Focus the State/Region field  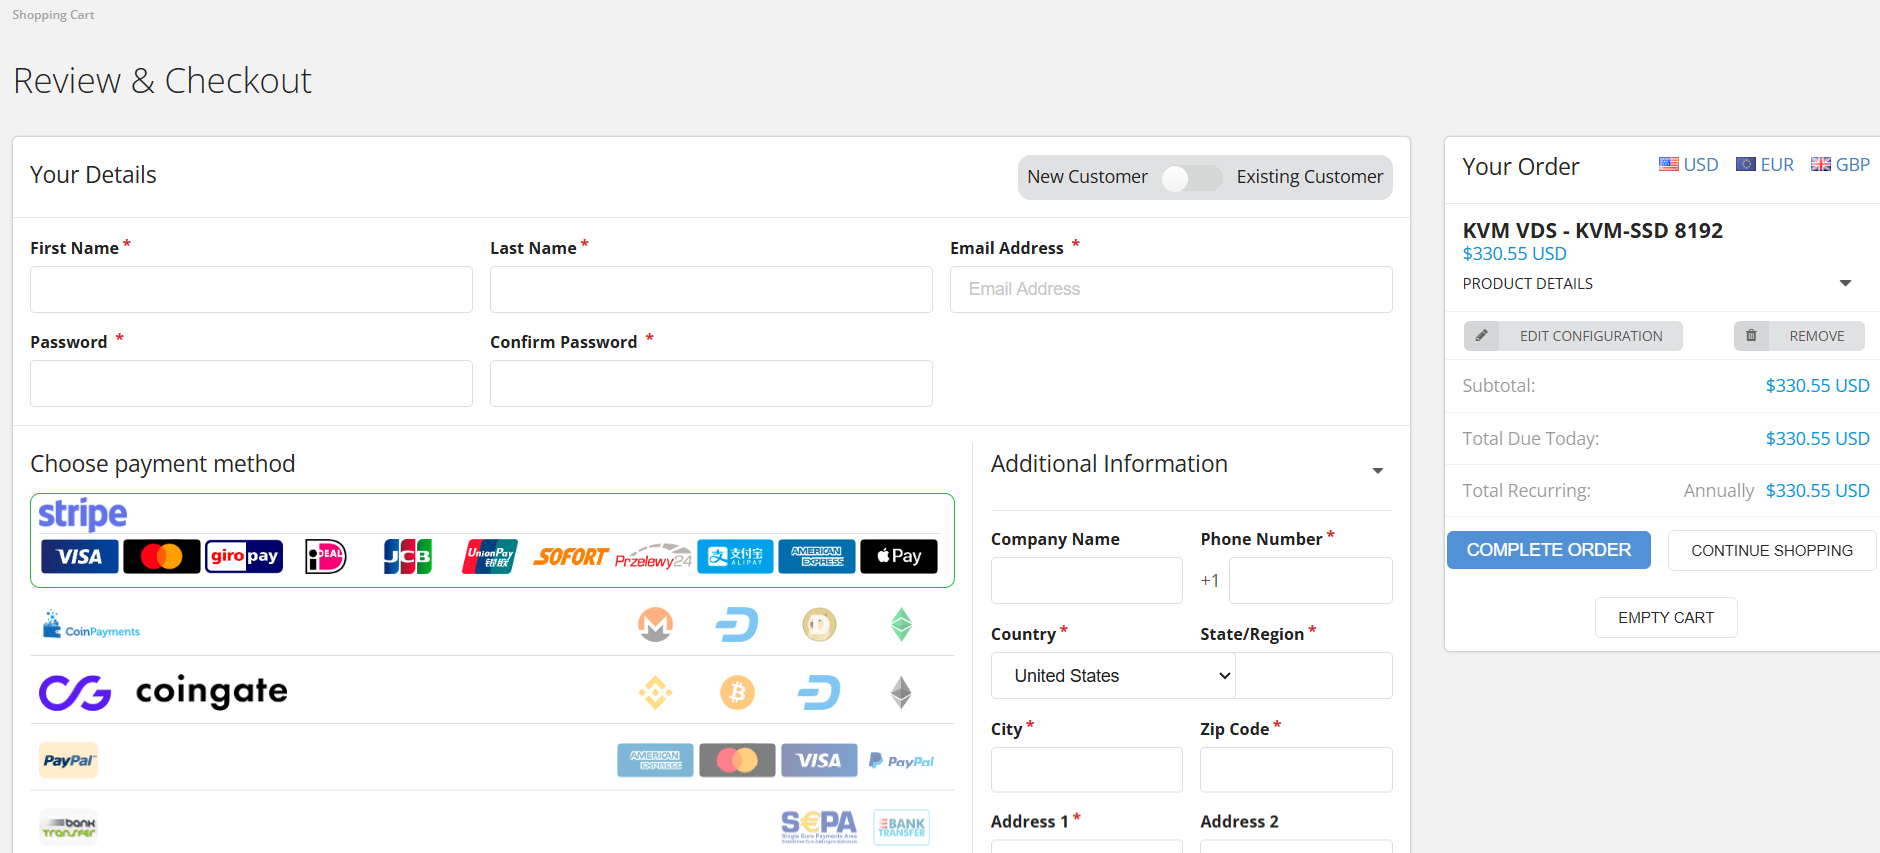[x=1314, y=676]
